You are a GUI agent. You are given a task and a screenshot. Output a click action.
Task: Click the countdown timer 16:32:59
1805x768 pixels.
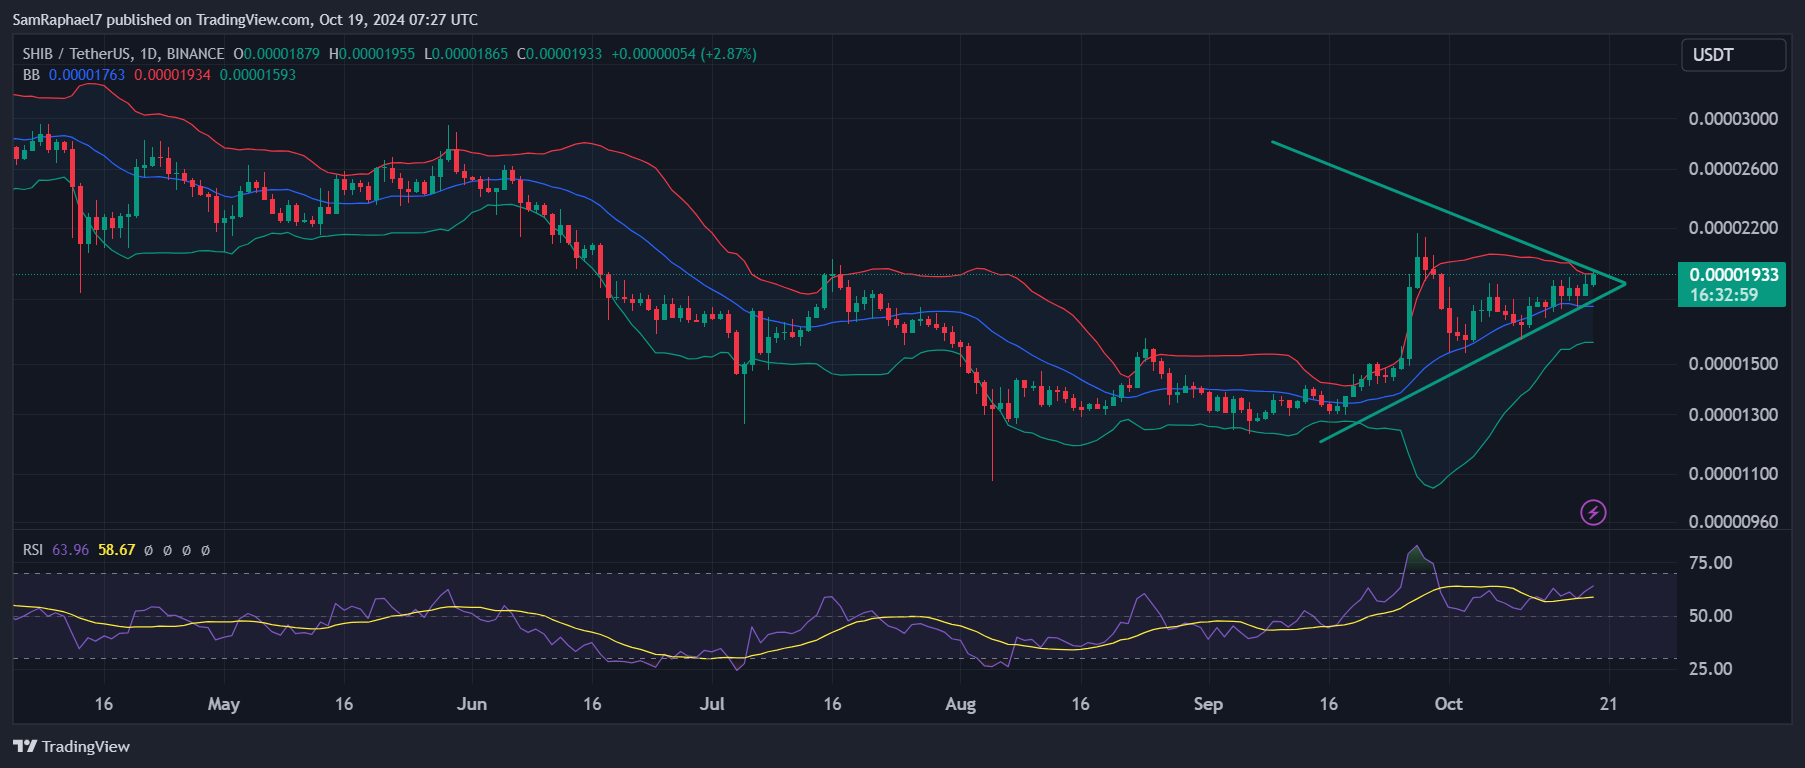[1724, 295]
